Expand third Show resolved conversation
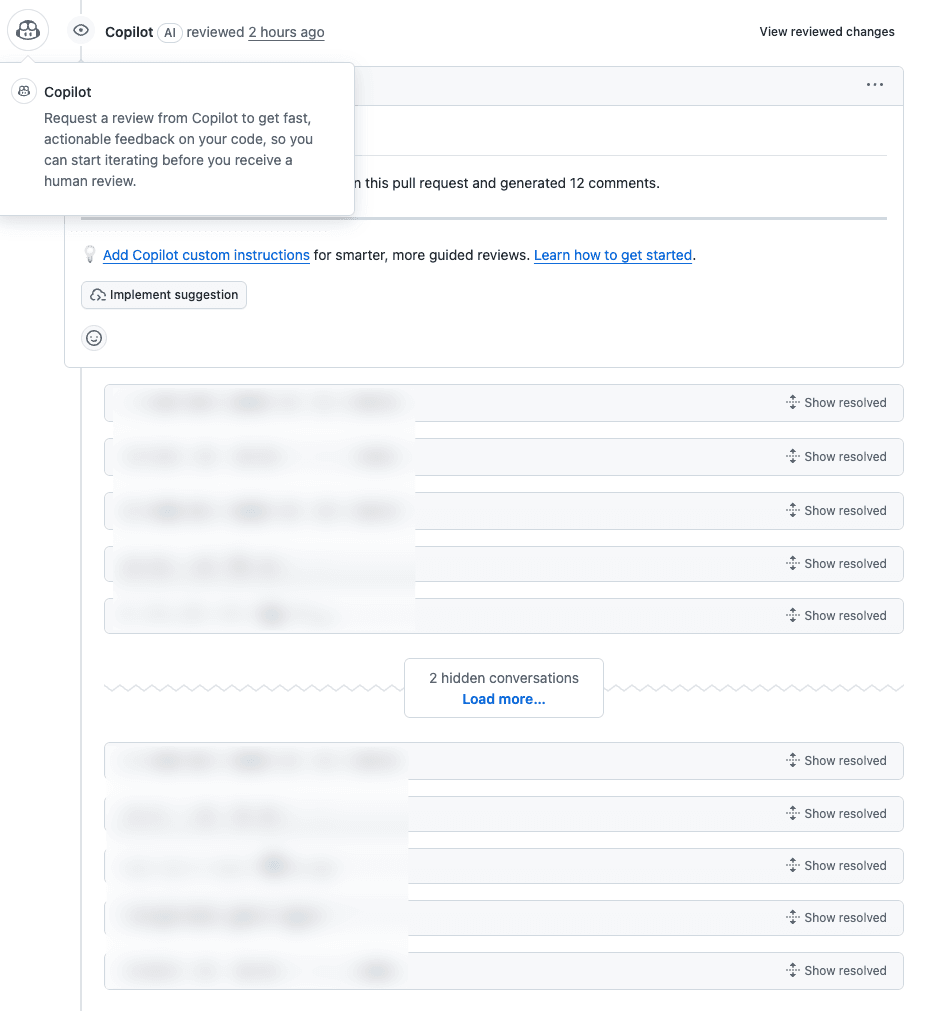The width and height of the screenshot is (926, 1011). pyautogui.click(x=845, y=511)
